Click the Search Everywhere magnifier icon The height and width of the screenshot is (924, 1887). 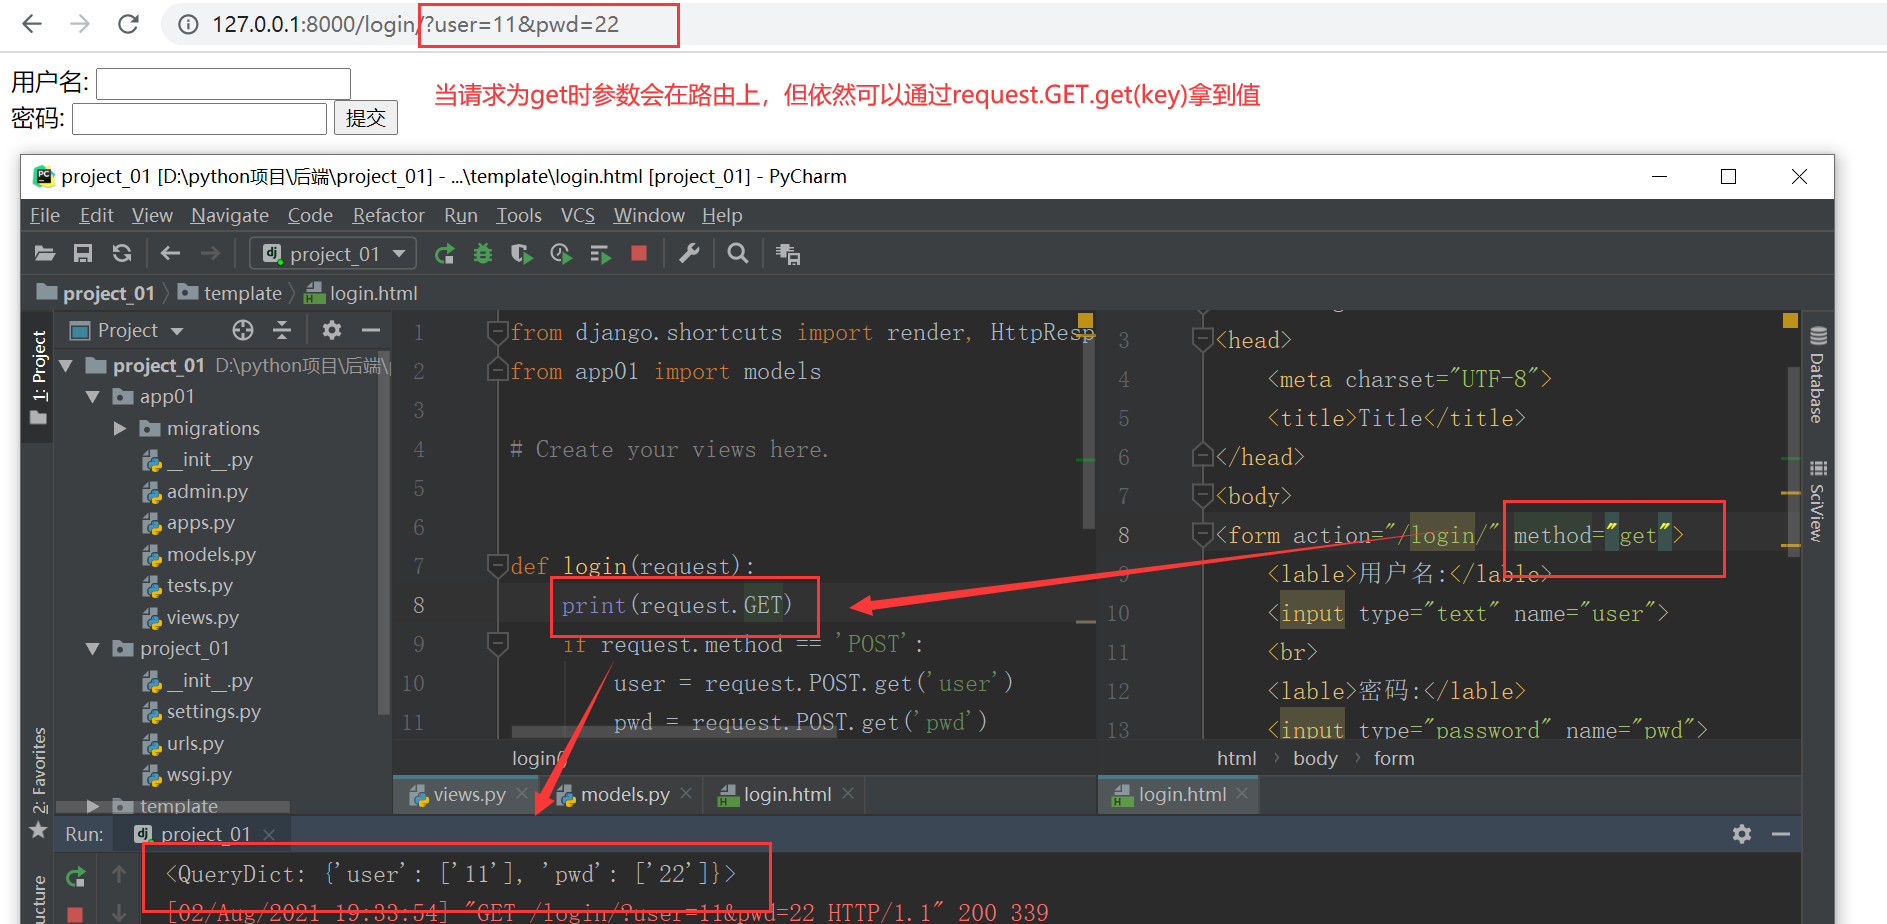click(738, 253)
